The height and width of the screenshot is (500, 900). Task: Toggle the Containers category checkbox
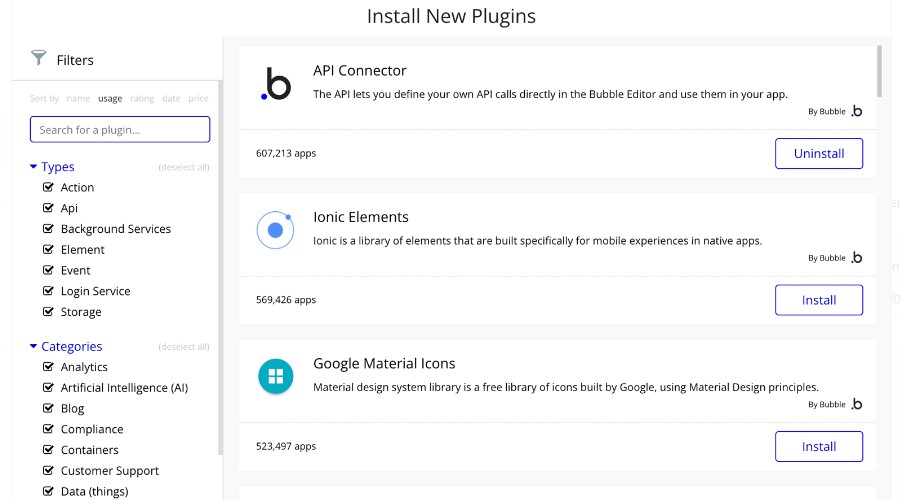tap(48, 449)
